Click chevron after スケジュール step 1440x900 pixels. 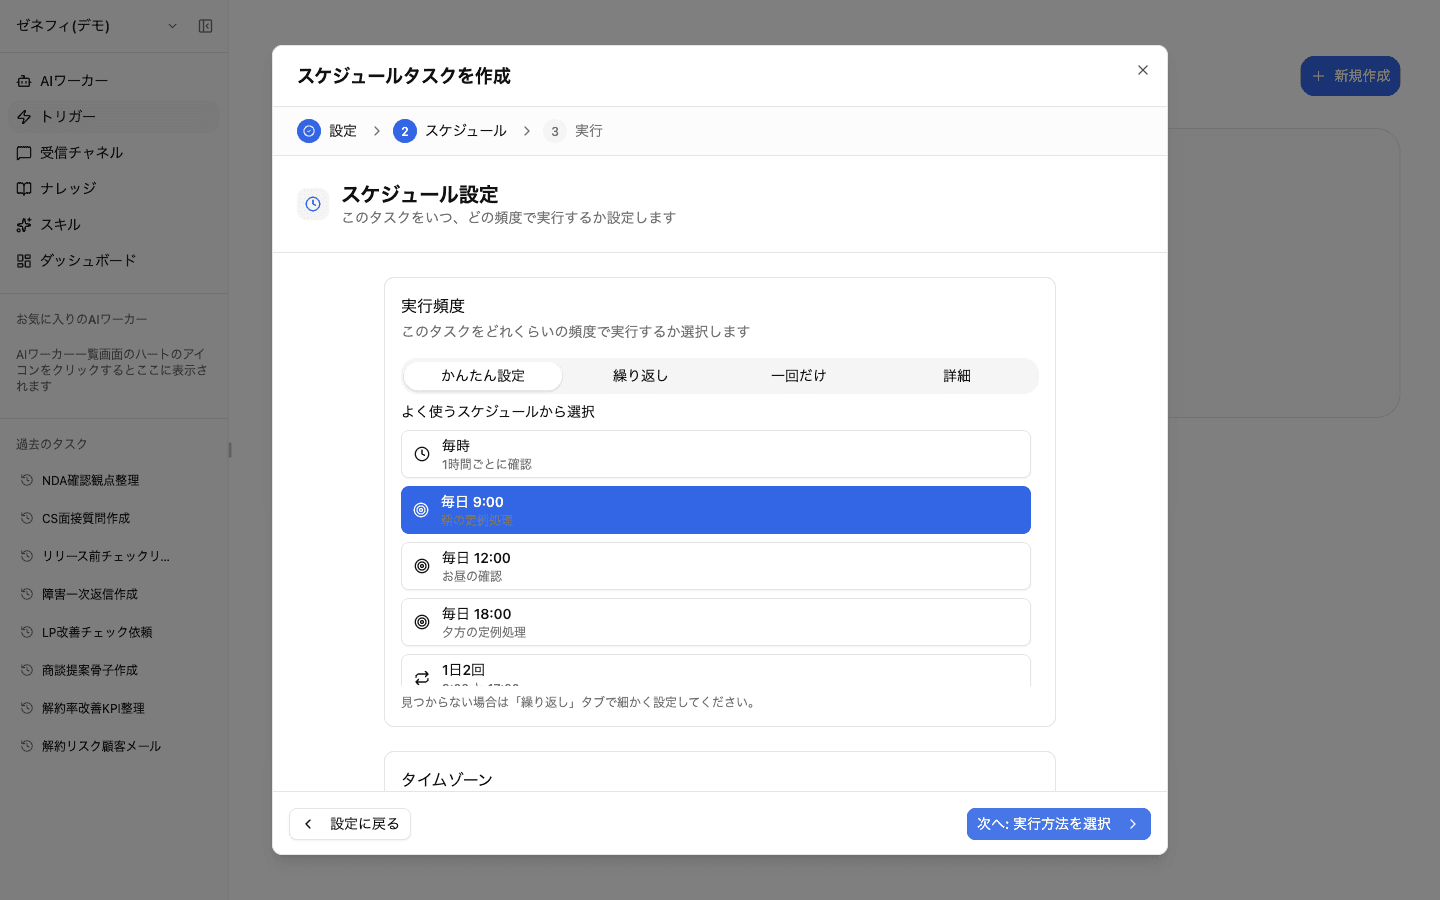[527, 131]
